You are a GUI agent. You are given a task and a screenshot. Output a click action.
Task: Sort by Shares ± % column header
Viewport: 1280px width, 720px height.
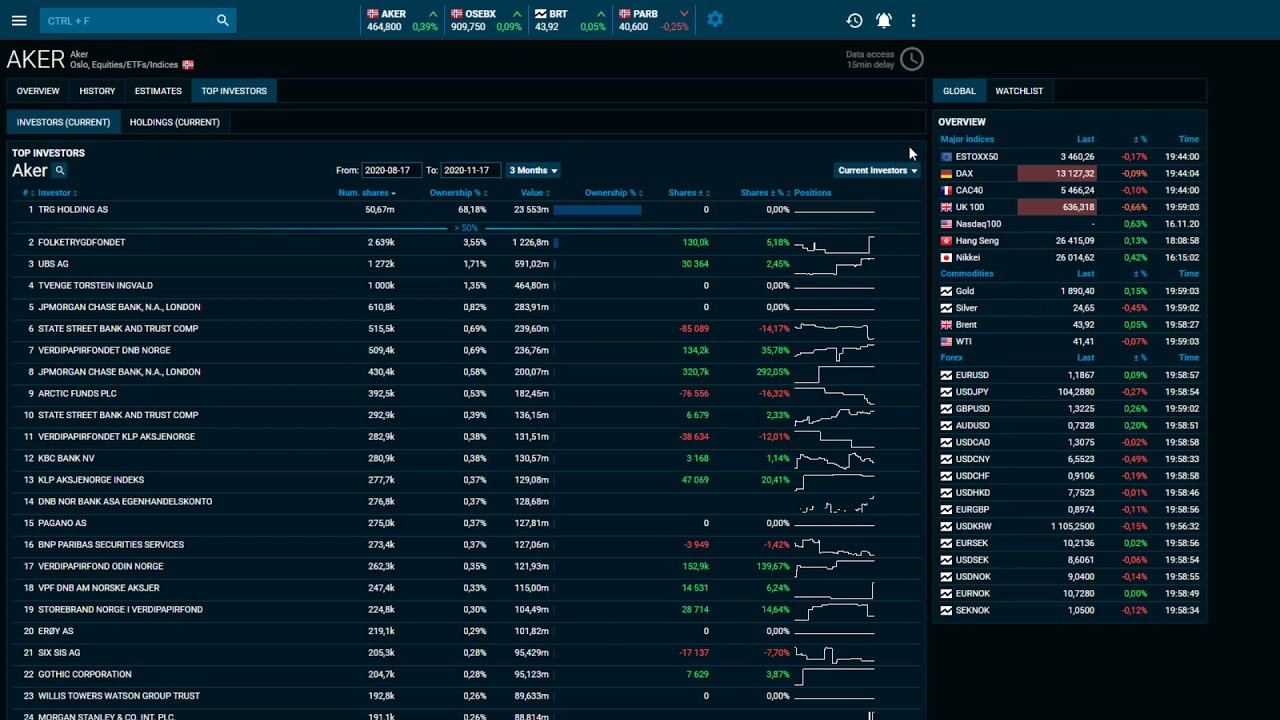(x=765, y=193)
